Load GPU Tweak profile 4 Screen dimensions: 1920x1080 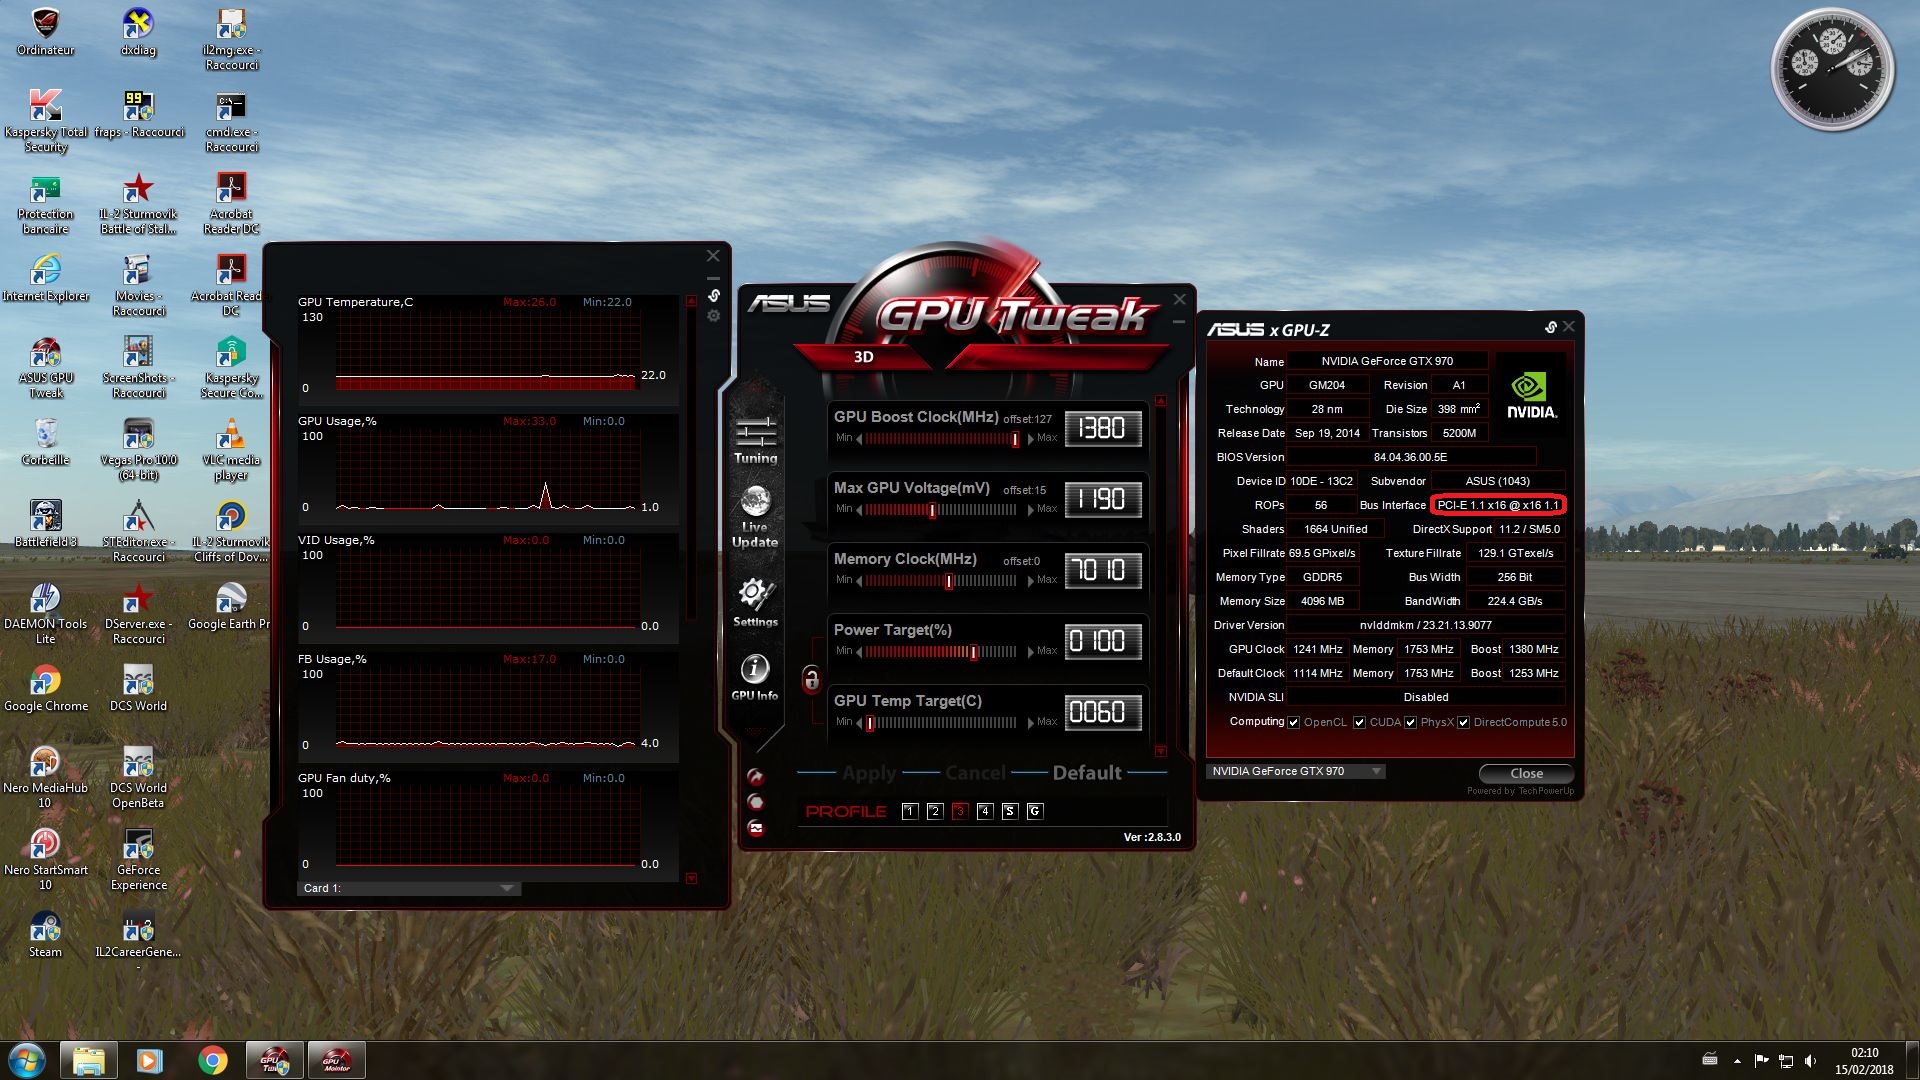(985, 811)
